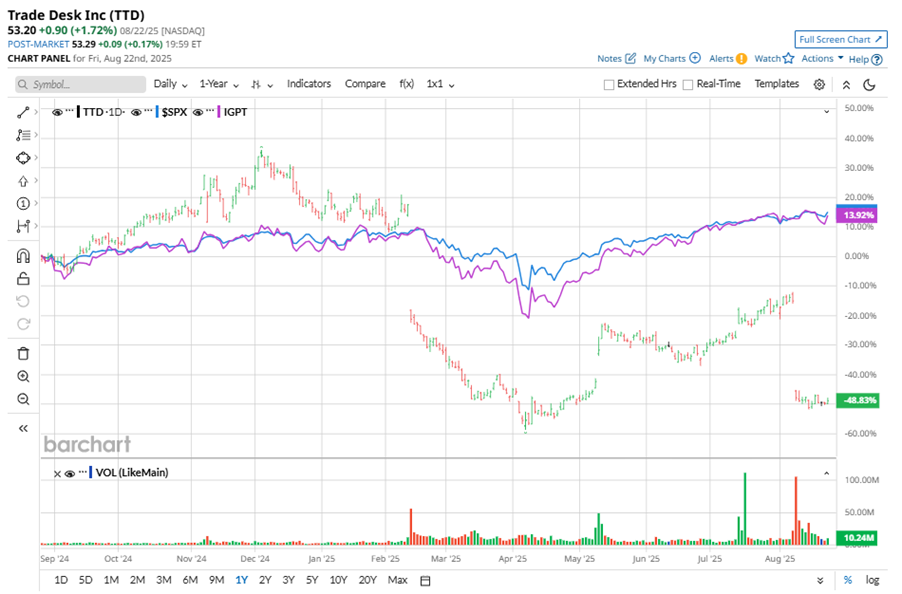
Task: Click the green -48.83% price label
Action: coord(857,400)
